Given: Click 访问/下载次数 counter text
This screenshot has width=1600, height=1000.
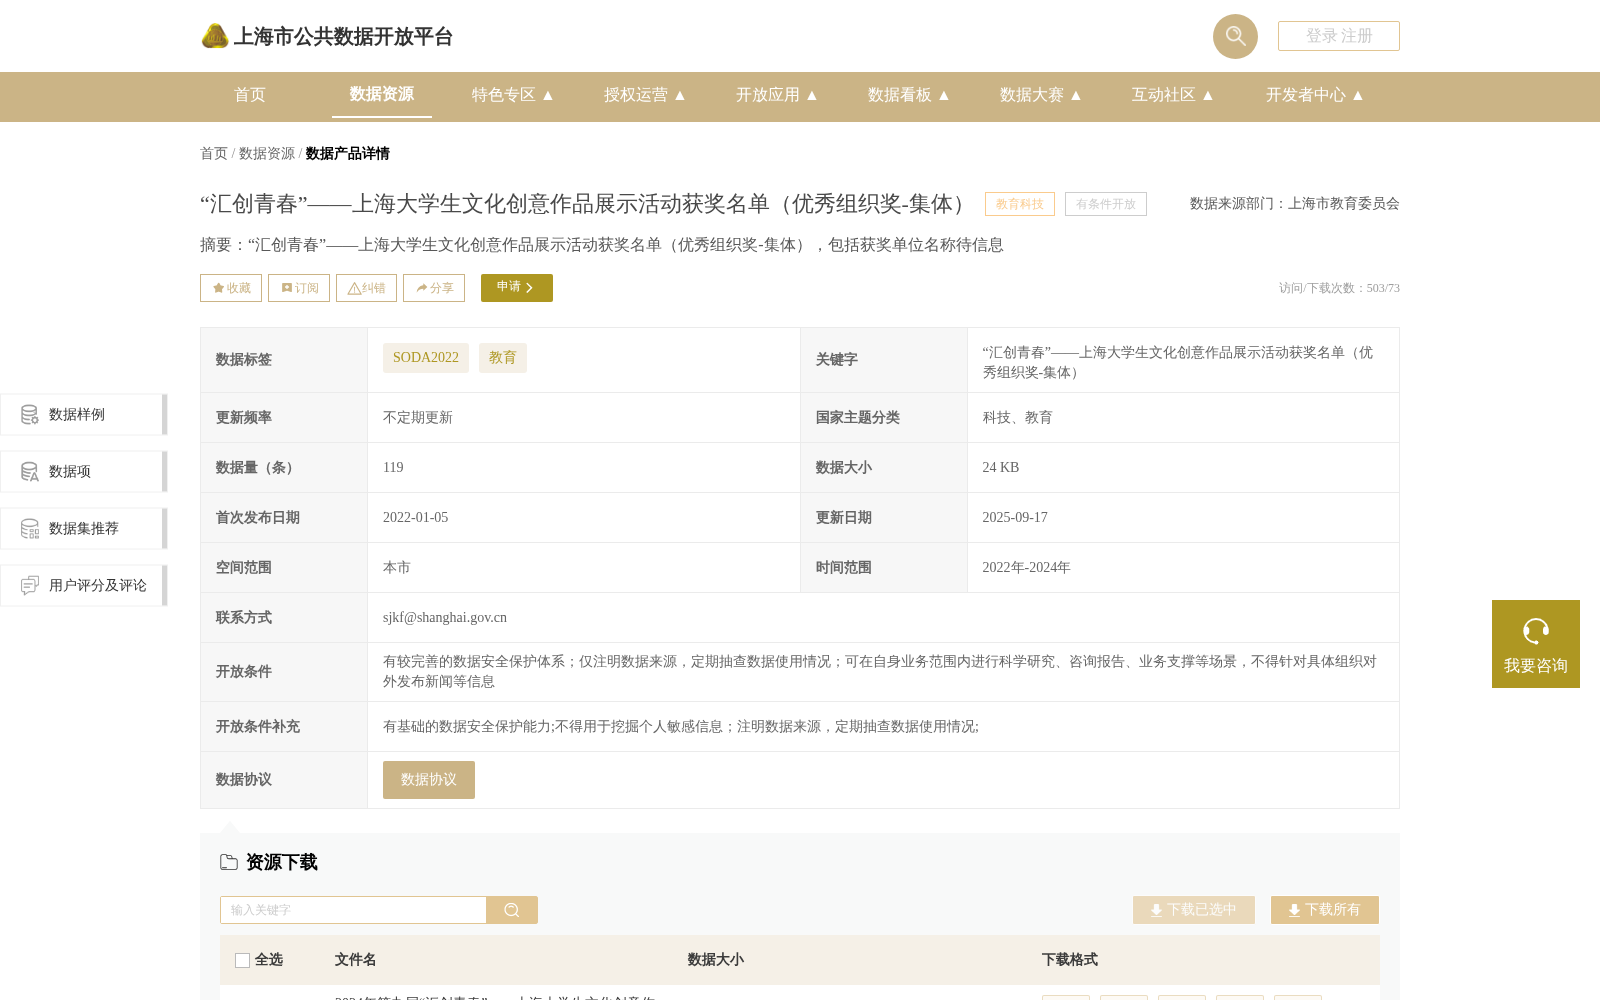Looking at the screenshot, I should (x=1339, y=288).
